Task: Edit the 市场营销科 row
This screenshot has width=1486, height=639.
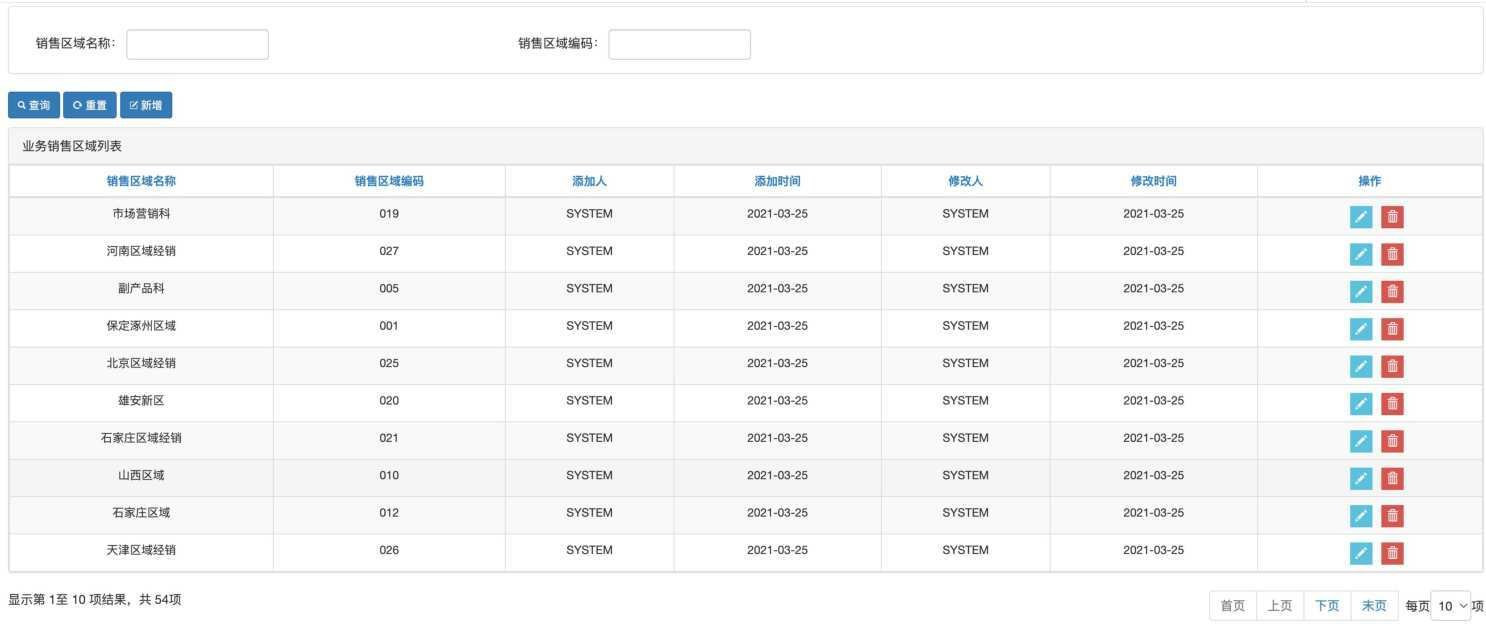Action: (x=1361, y=217)
